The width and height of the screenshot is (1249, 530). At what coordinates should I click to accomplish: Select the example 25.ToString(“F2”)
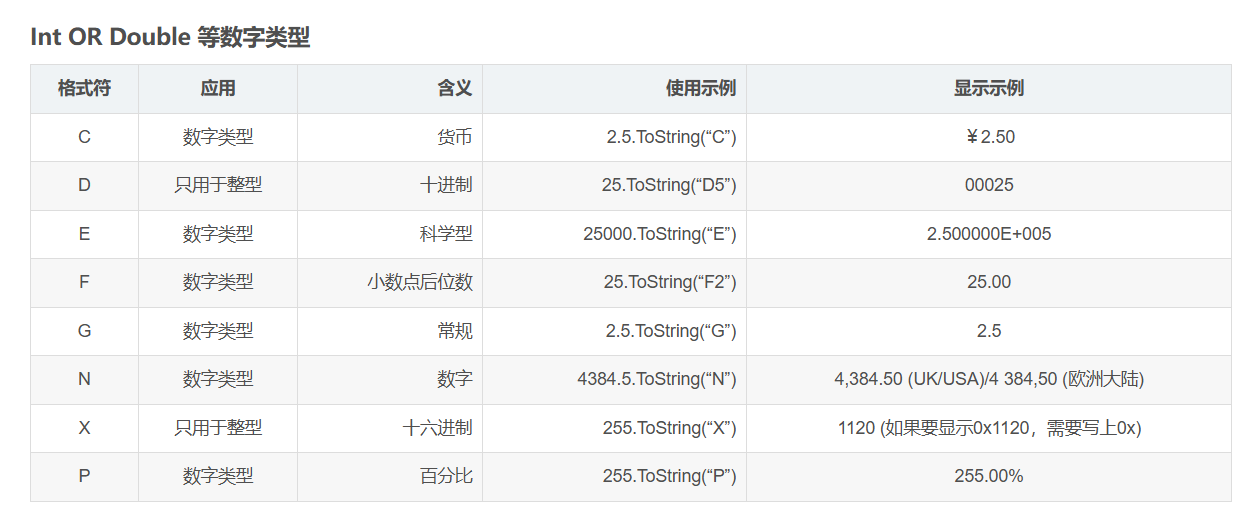[670, 282]
